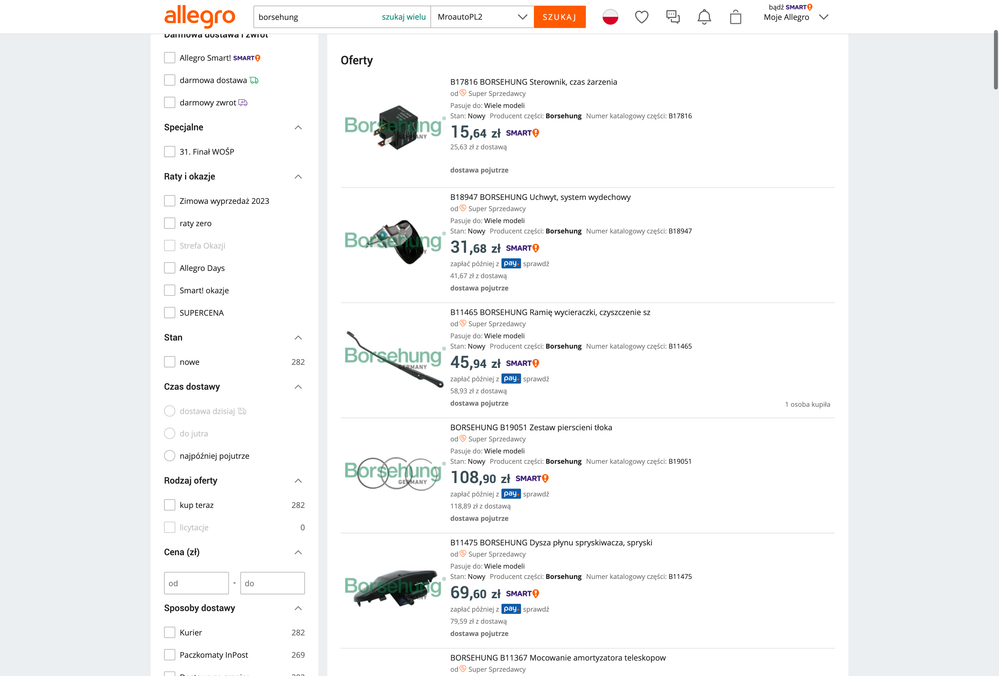Viewport: 999px width, 676px height.
Task: Open messages chat icon
Action: [x=673, y=17]
